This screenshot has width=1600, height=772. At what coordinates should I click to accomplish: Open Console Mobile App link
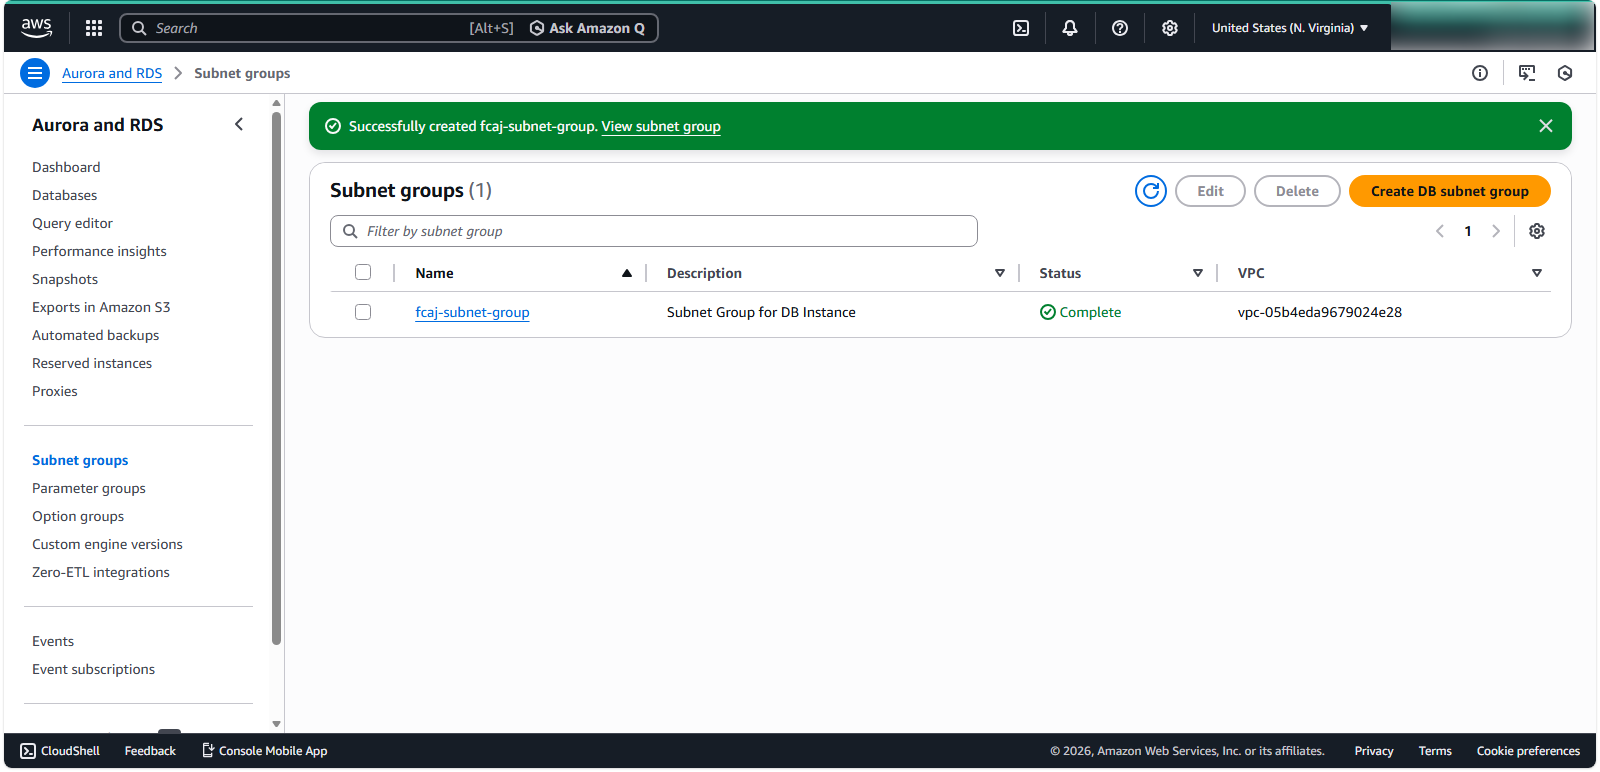[x=265, y=751]
